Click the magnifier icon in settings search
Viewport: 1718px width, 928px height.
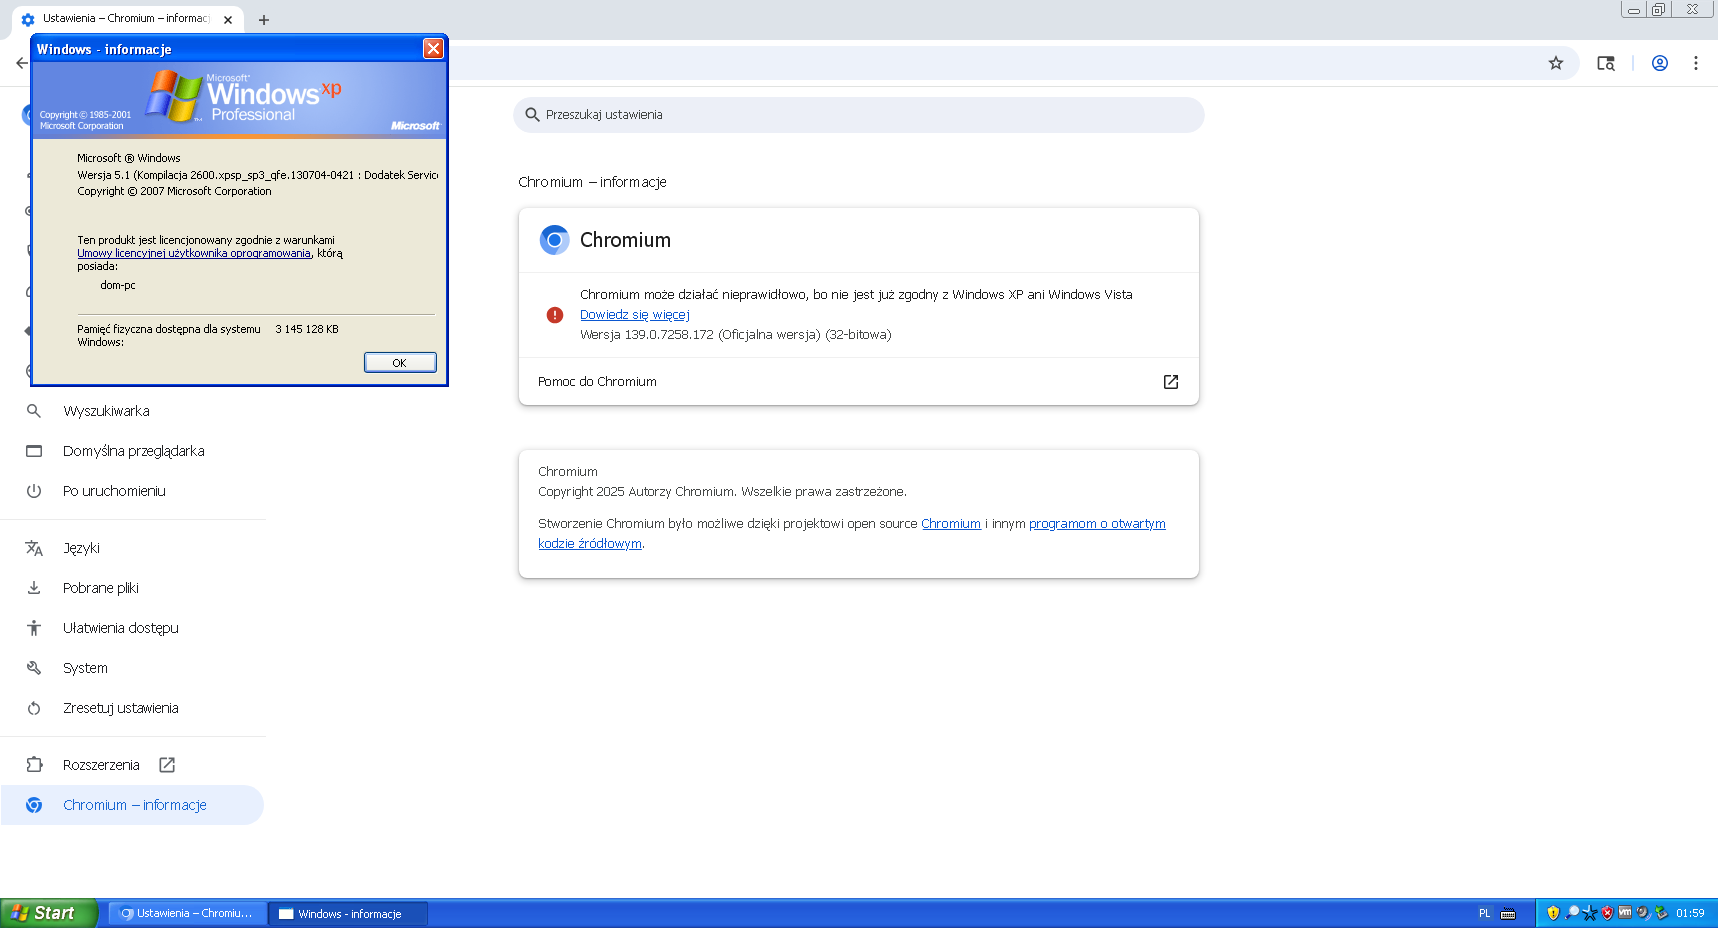point(533,115)
